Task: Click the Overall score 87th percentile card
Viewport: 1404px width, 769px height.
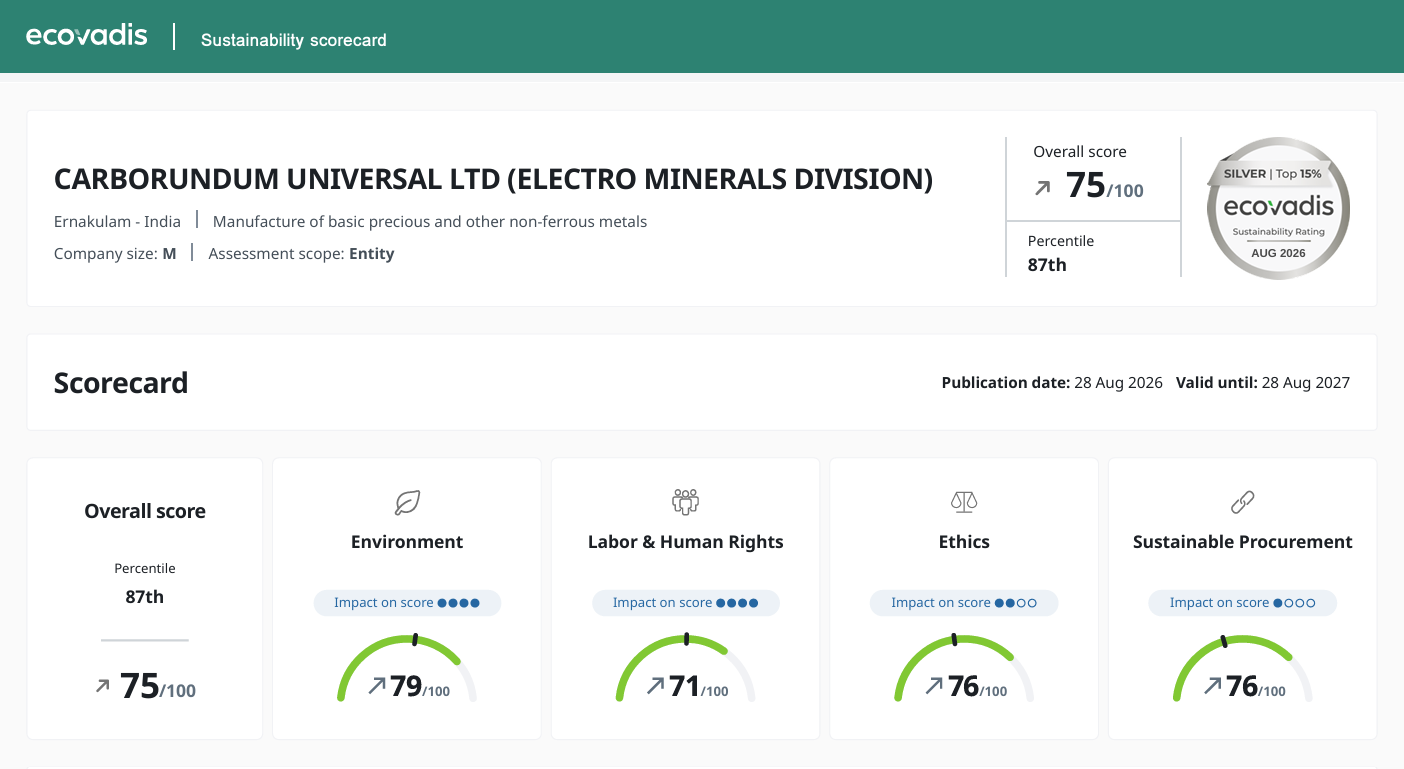Action: tap(145, 598)
